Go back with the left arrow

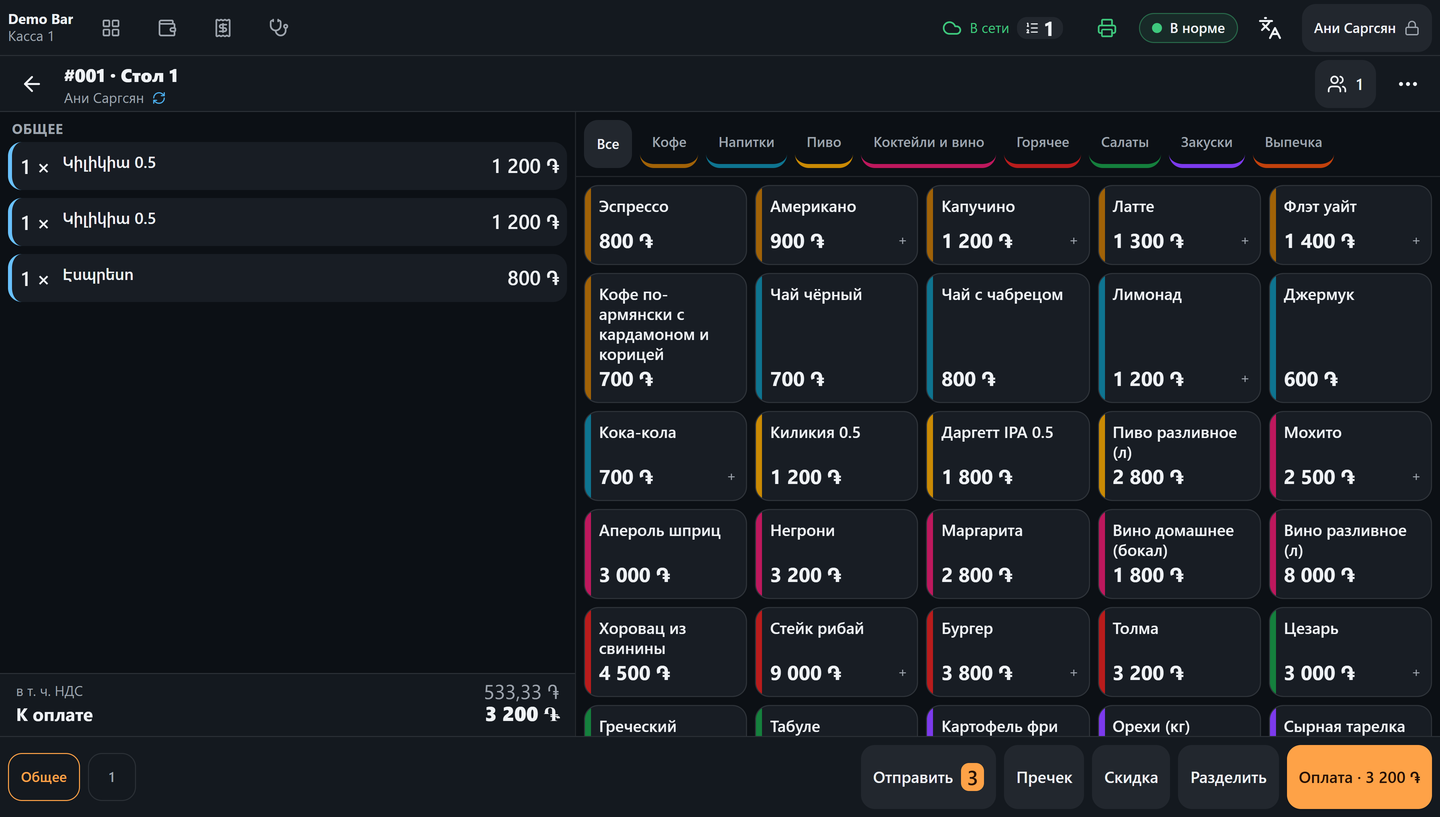pos(32,84)
